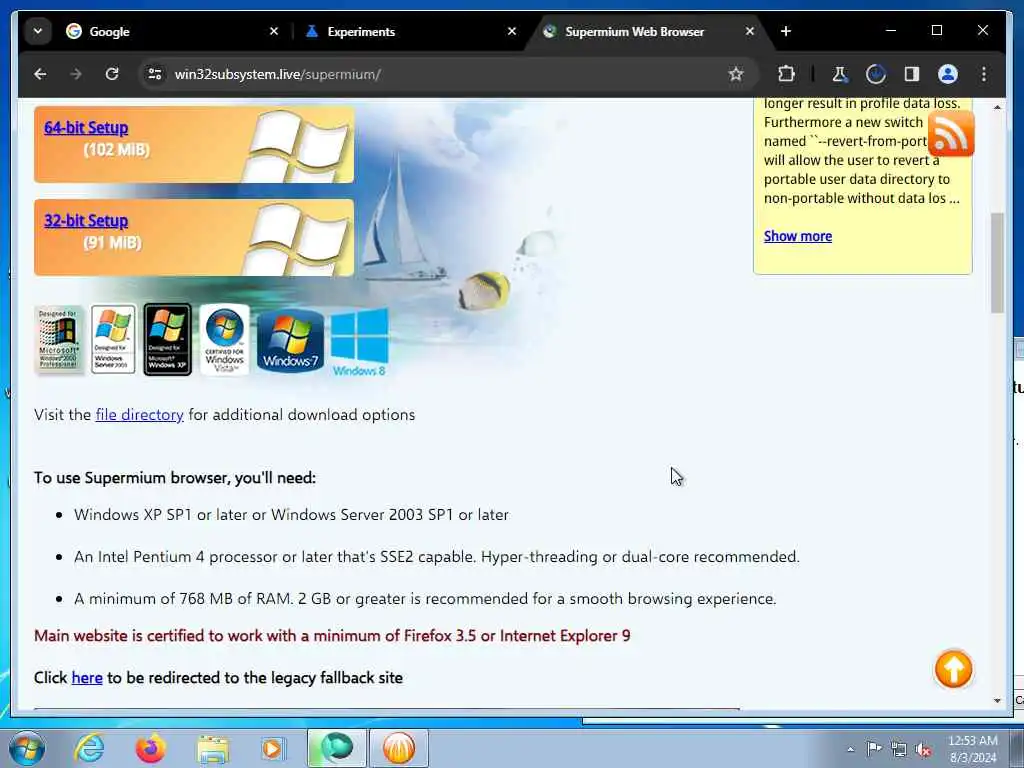The width and height of the screenshot is (1024, 768).
Task: Click the Windows 8 logo
Action: [359, 343]
